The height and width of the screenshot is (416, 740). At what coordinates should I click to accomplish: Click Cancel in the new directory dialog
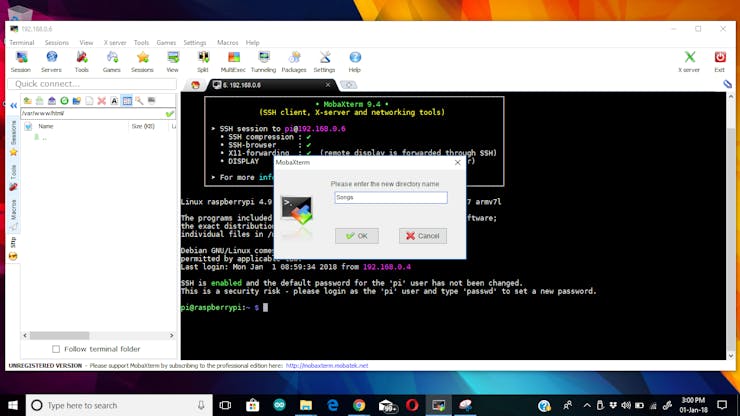coord(423,236)
